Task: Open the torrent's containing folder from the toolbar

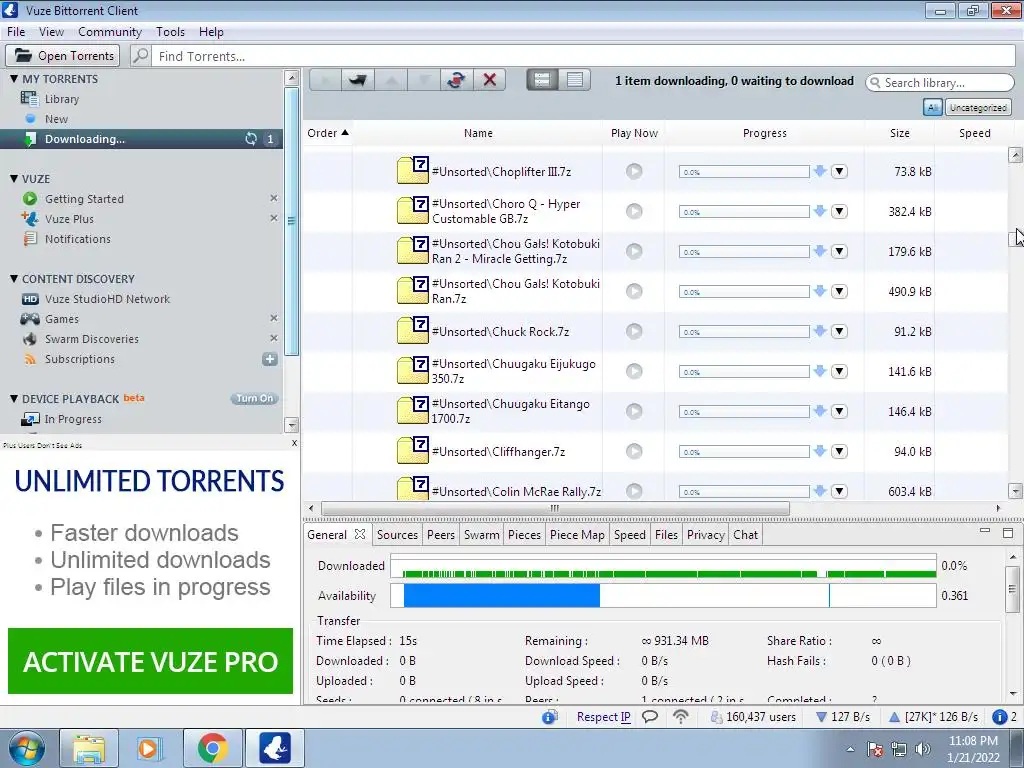Action: (357, 80)
